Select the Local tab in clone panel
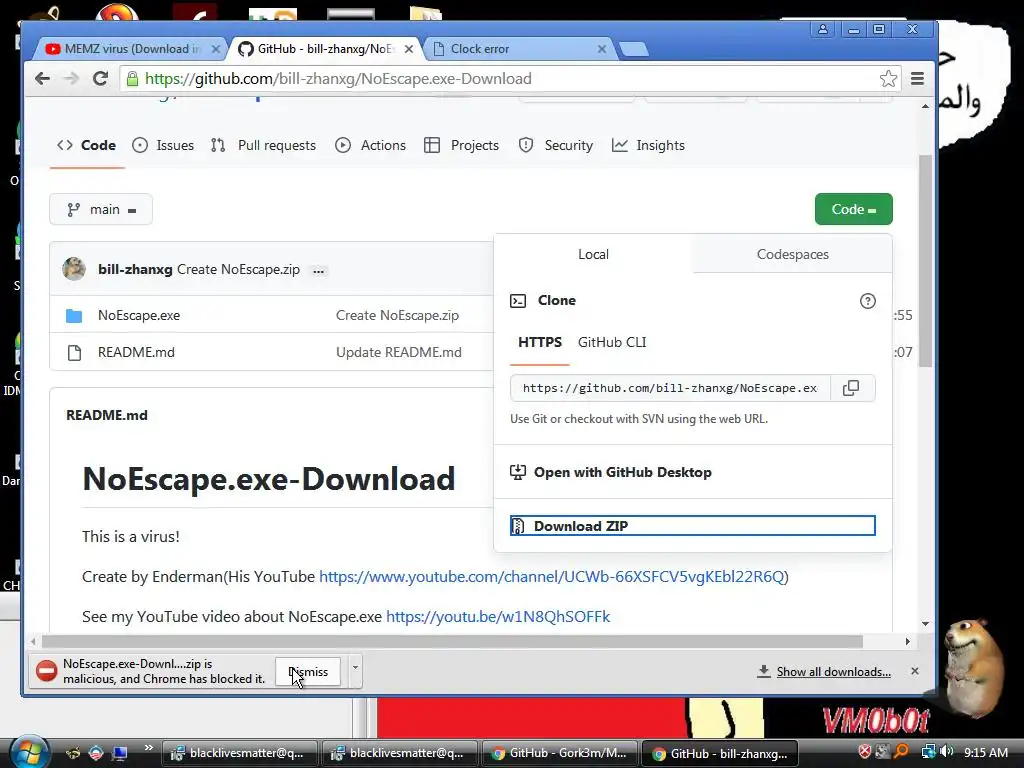This screenshot has width=1024, height=768. point(593,255)
